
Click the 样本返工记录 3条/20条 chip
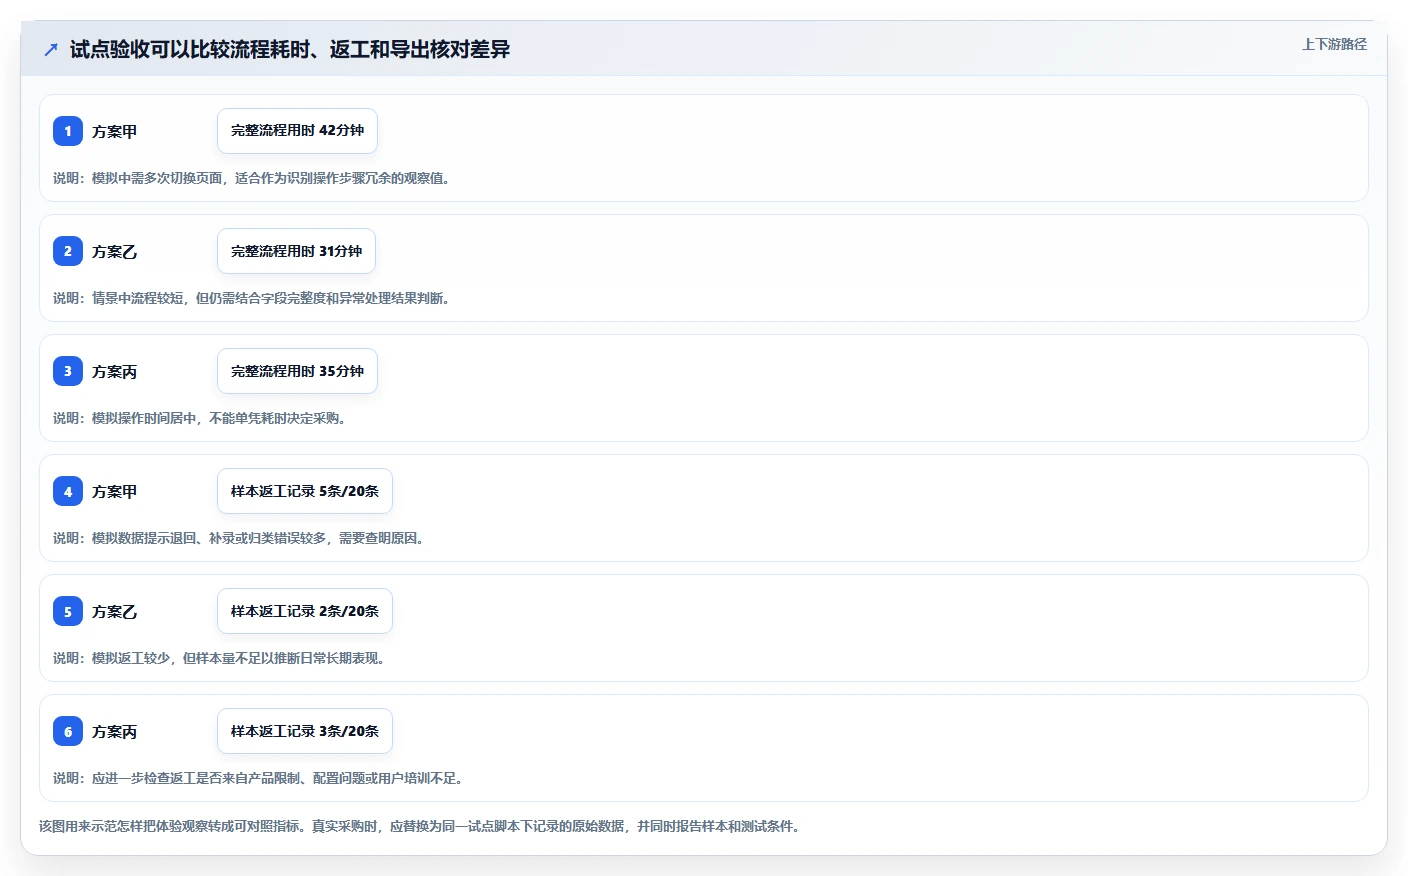(x=305, y=731)
